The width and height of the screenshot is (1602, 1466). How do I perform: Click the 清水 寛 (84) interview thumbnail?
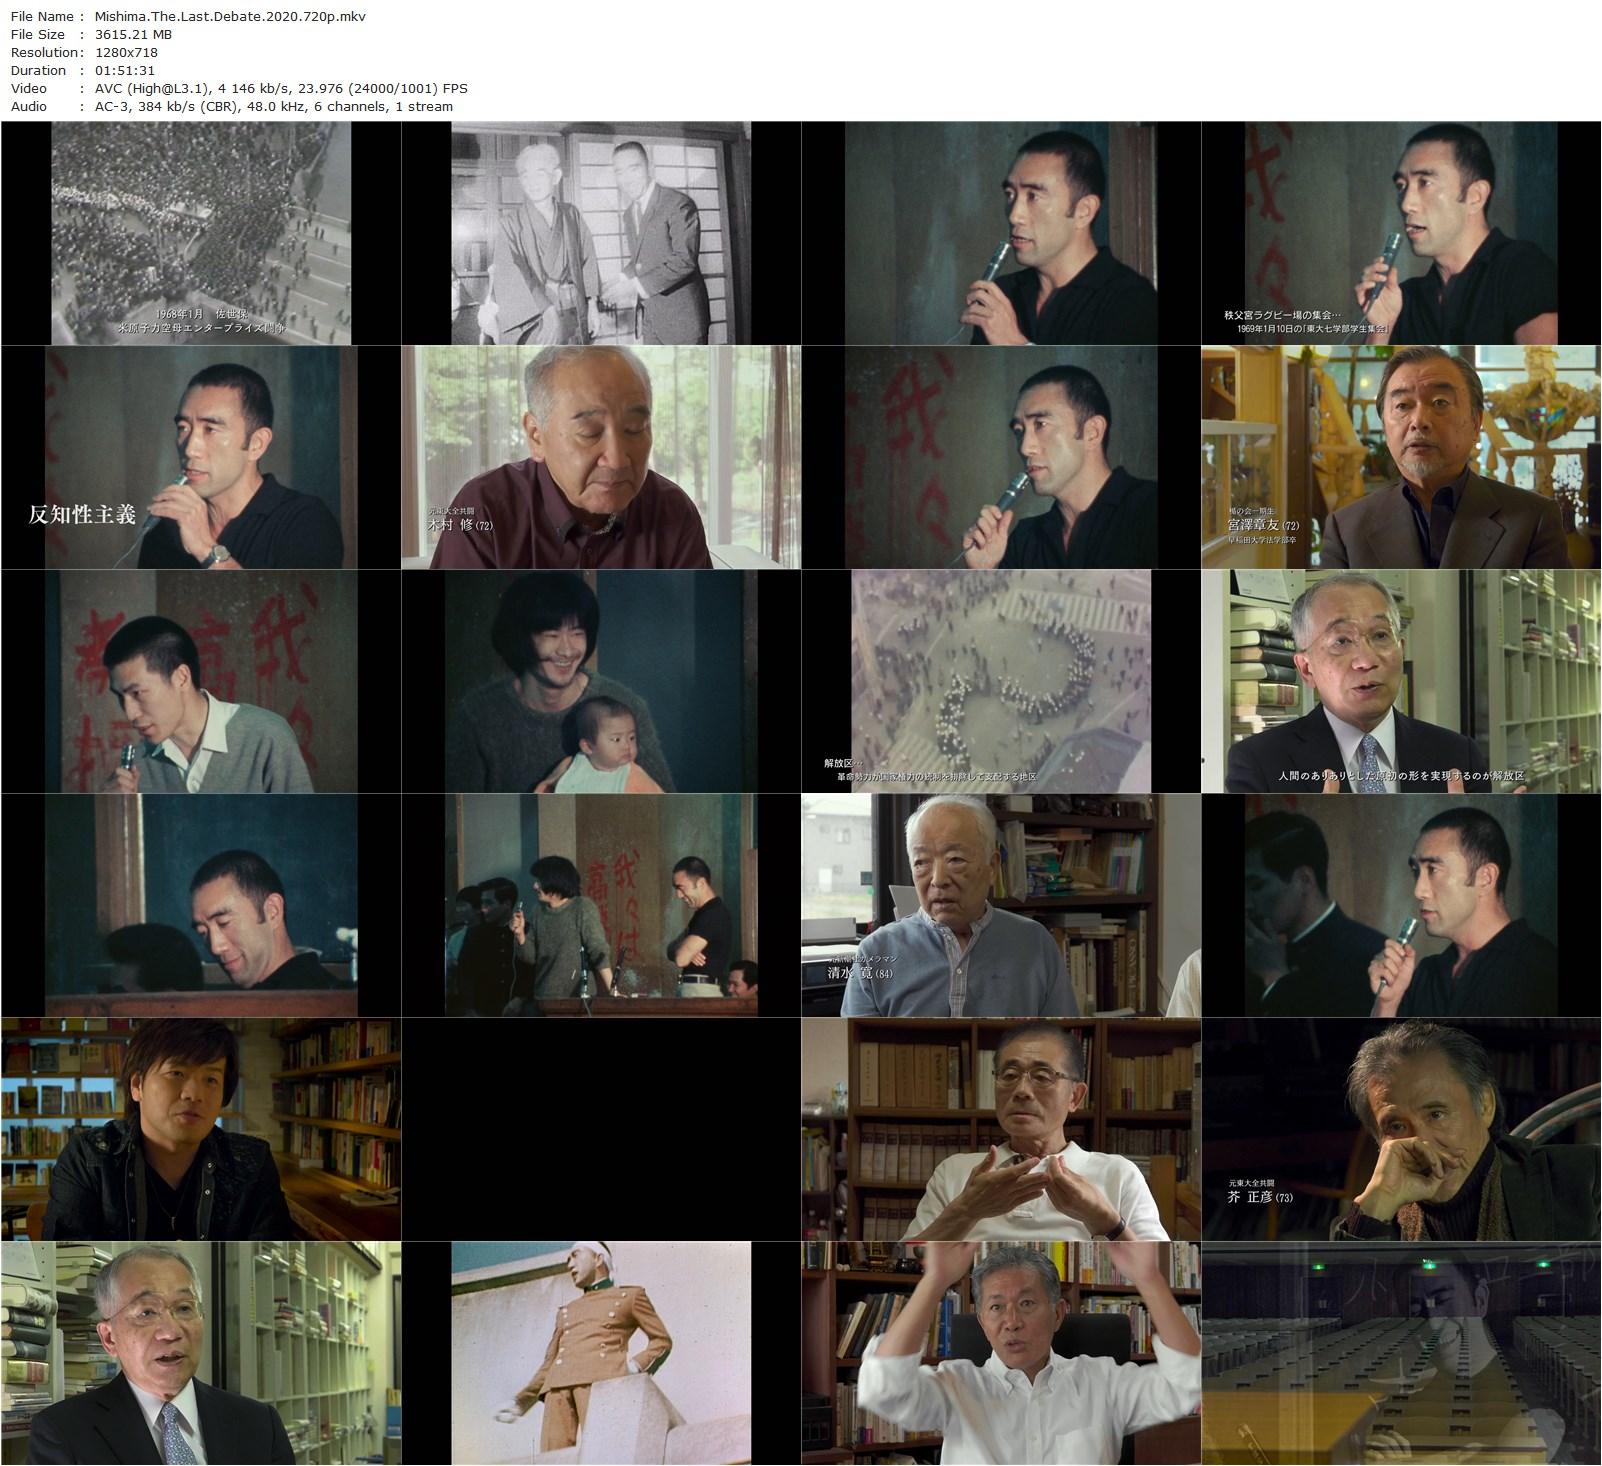pos(1000,906)
